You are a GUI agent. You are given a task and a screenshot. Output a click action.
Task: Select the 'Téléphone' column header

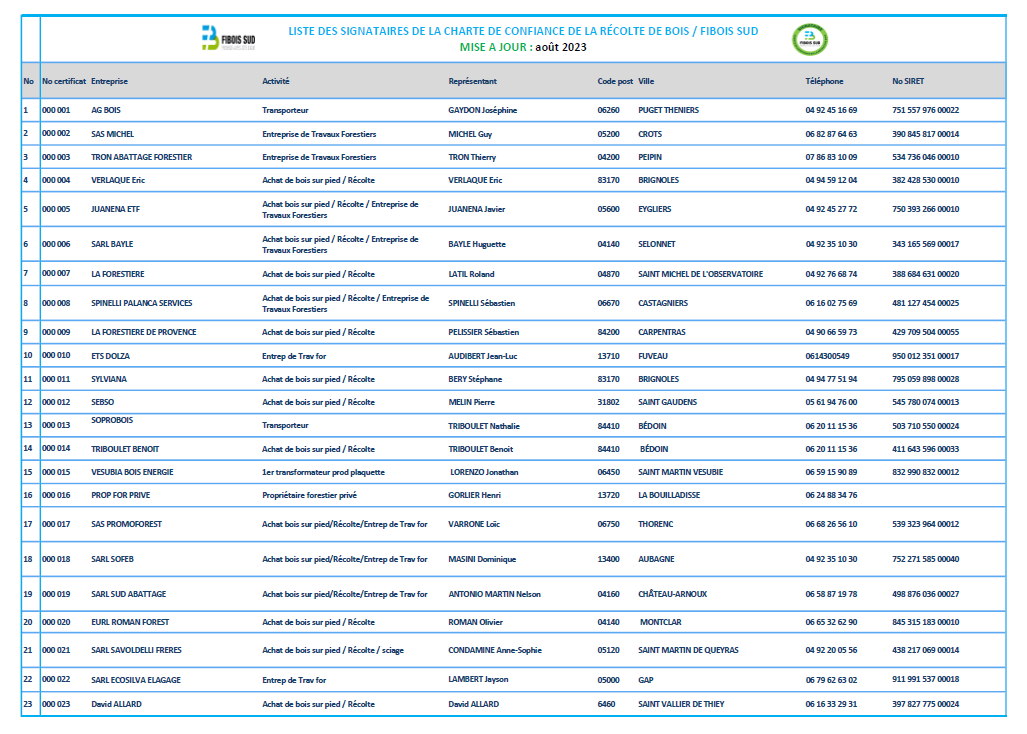coord(824,81)
